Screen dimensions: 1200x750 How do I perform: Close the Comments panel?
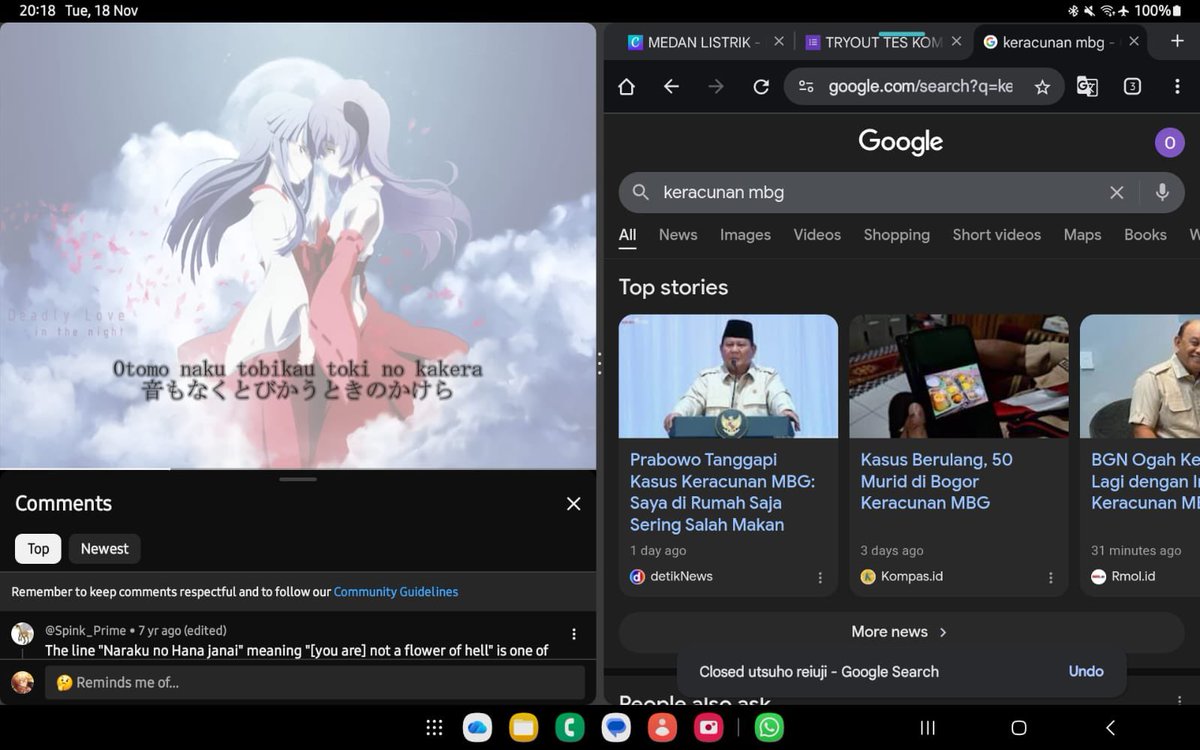point(573,504)
